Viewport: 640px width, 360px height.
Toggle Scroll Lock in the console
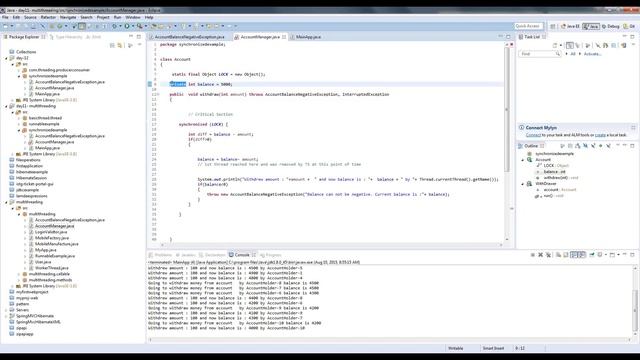(566, 255)
